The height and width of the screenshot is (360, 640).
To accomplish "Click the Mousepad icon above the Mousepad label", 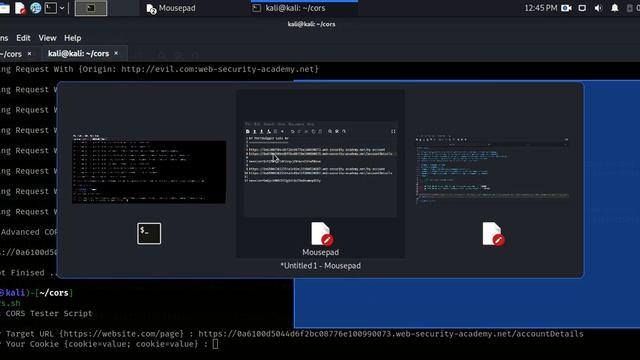I will (321, 234).
